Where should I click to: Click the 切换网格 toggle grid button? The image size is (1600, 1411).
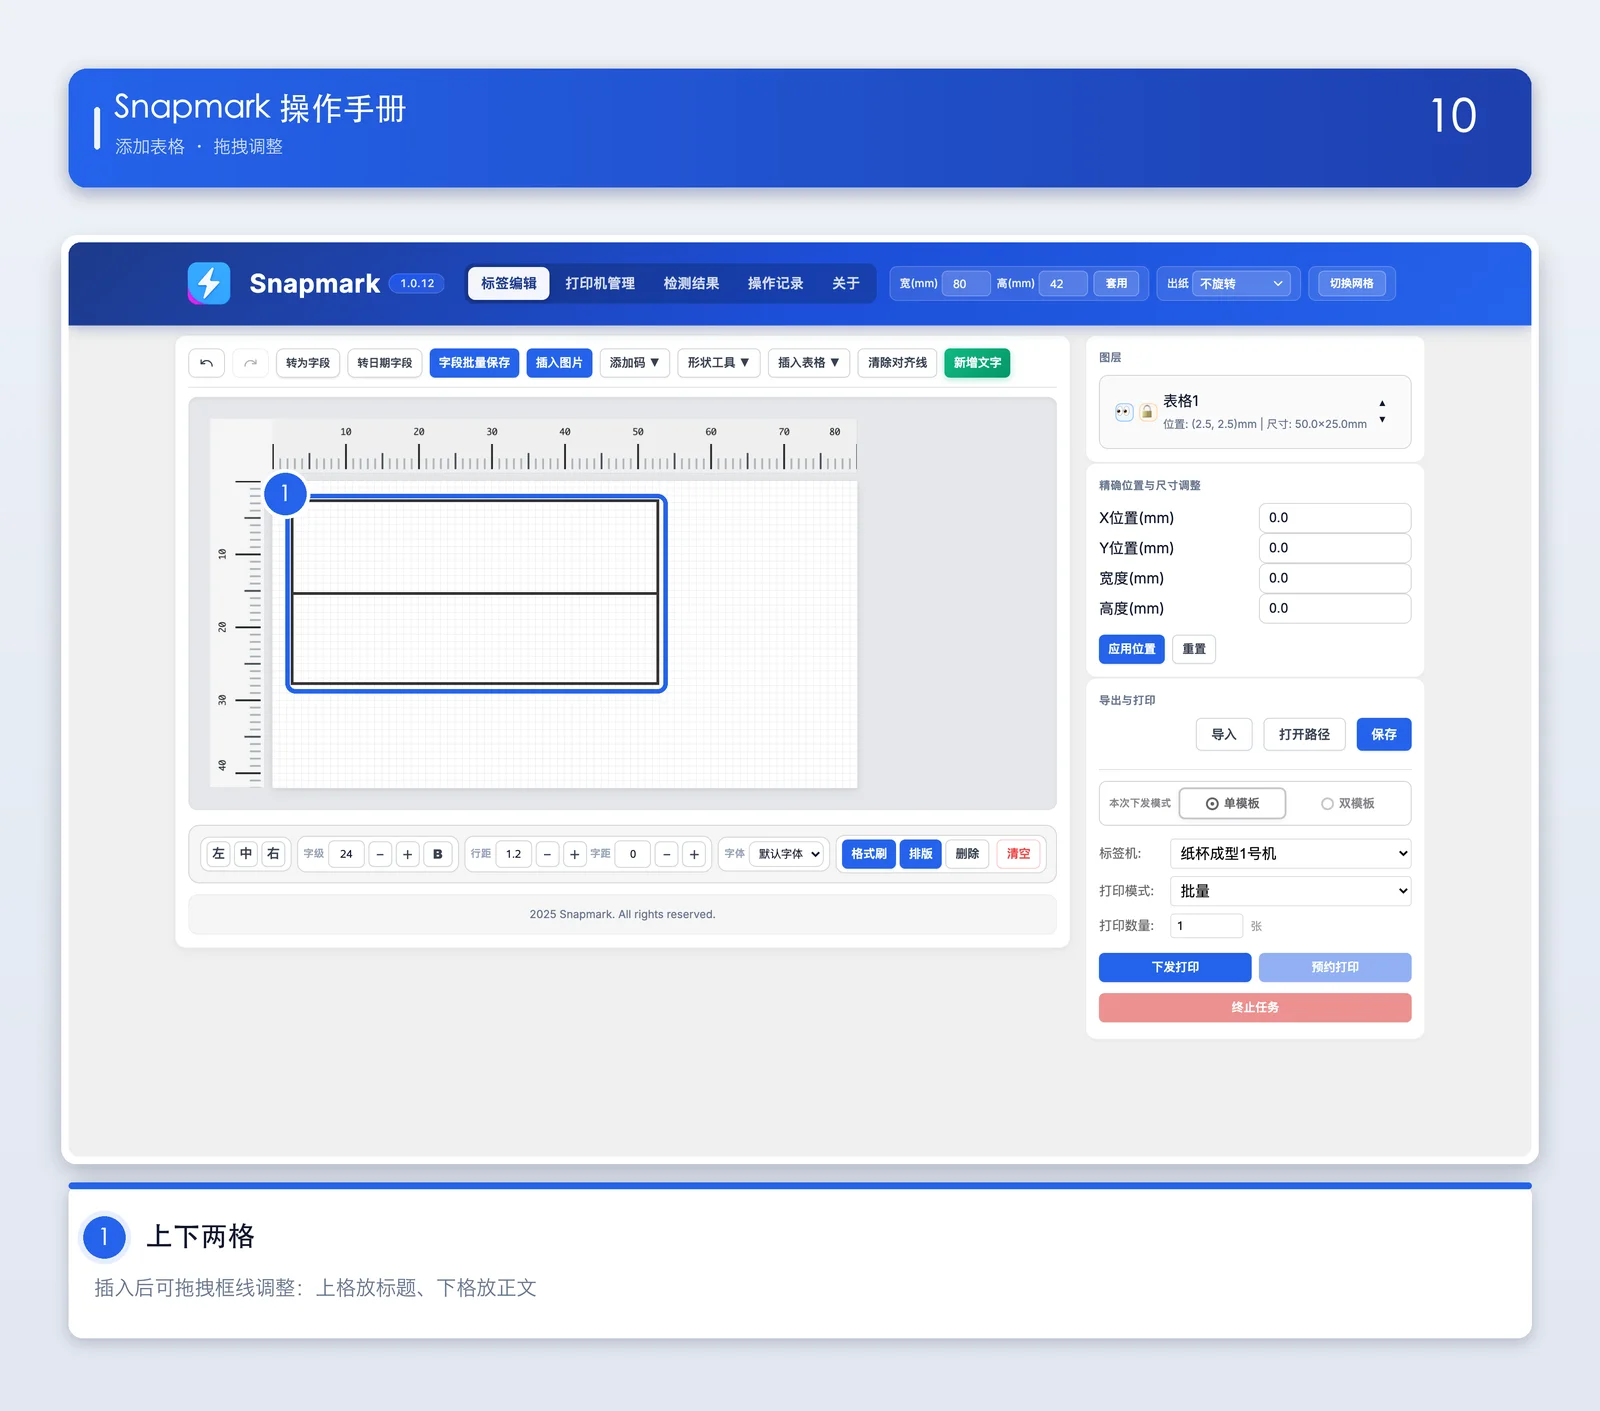(1351, 284)
